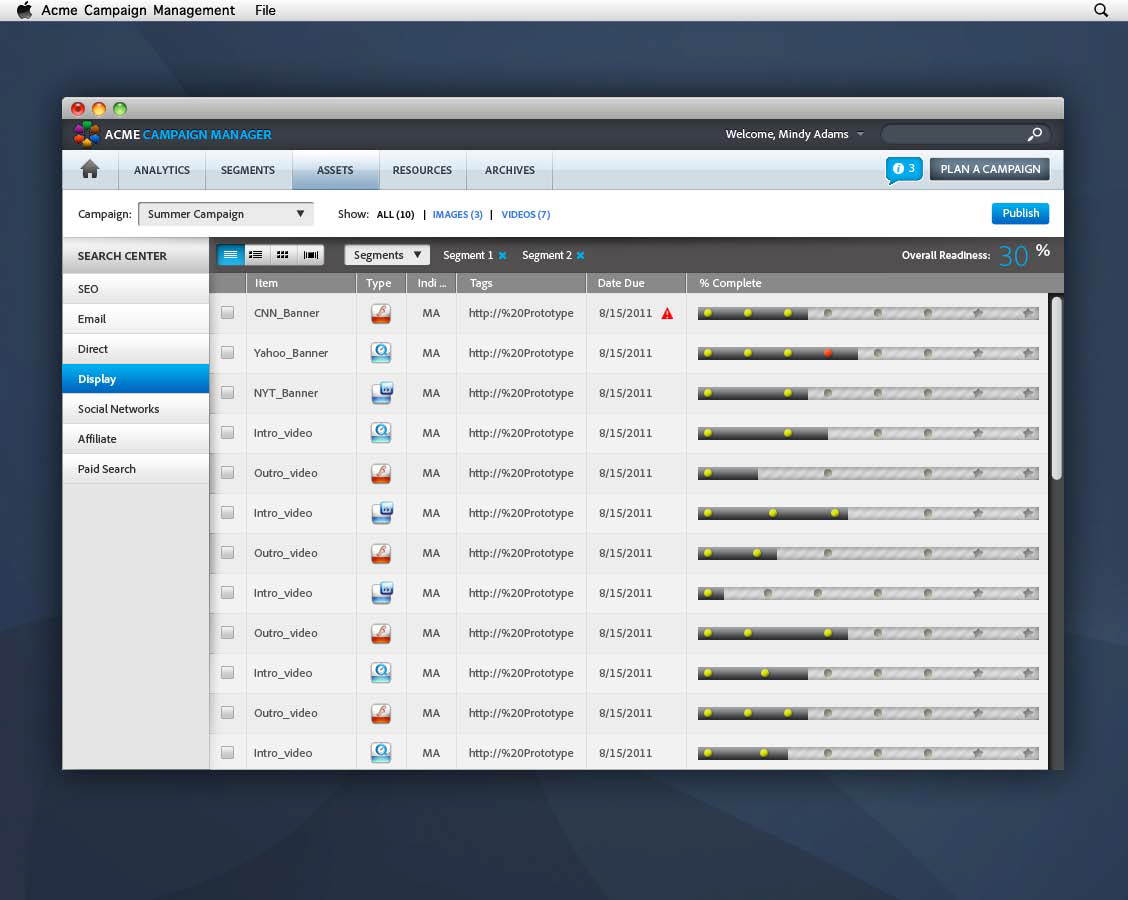Open the Segments tab
This screenshot has height=900, width=1128.
[248, 170]
